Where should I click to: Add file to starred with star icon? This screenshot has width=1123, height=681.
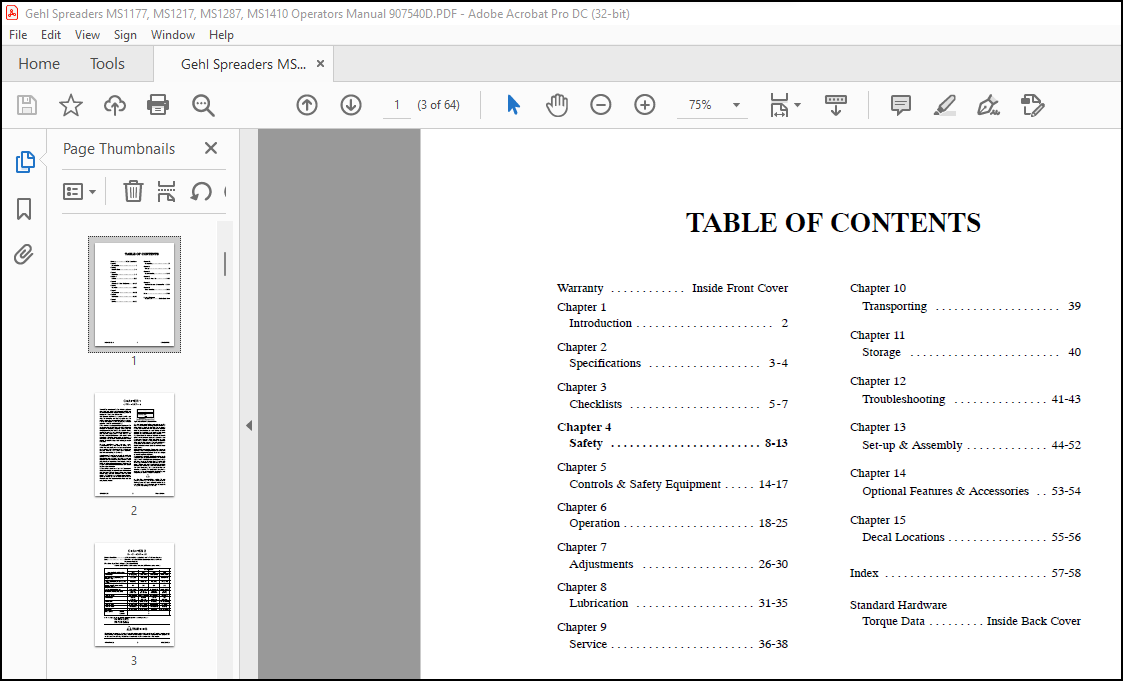coord(71,105)
